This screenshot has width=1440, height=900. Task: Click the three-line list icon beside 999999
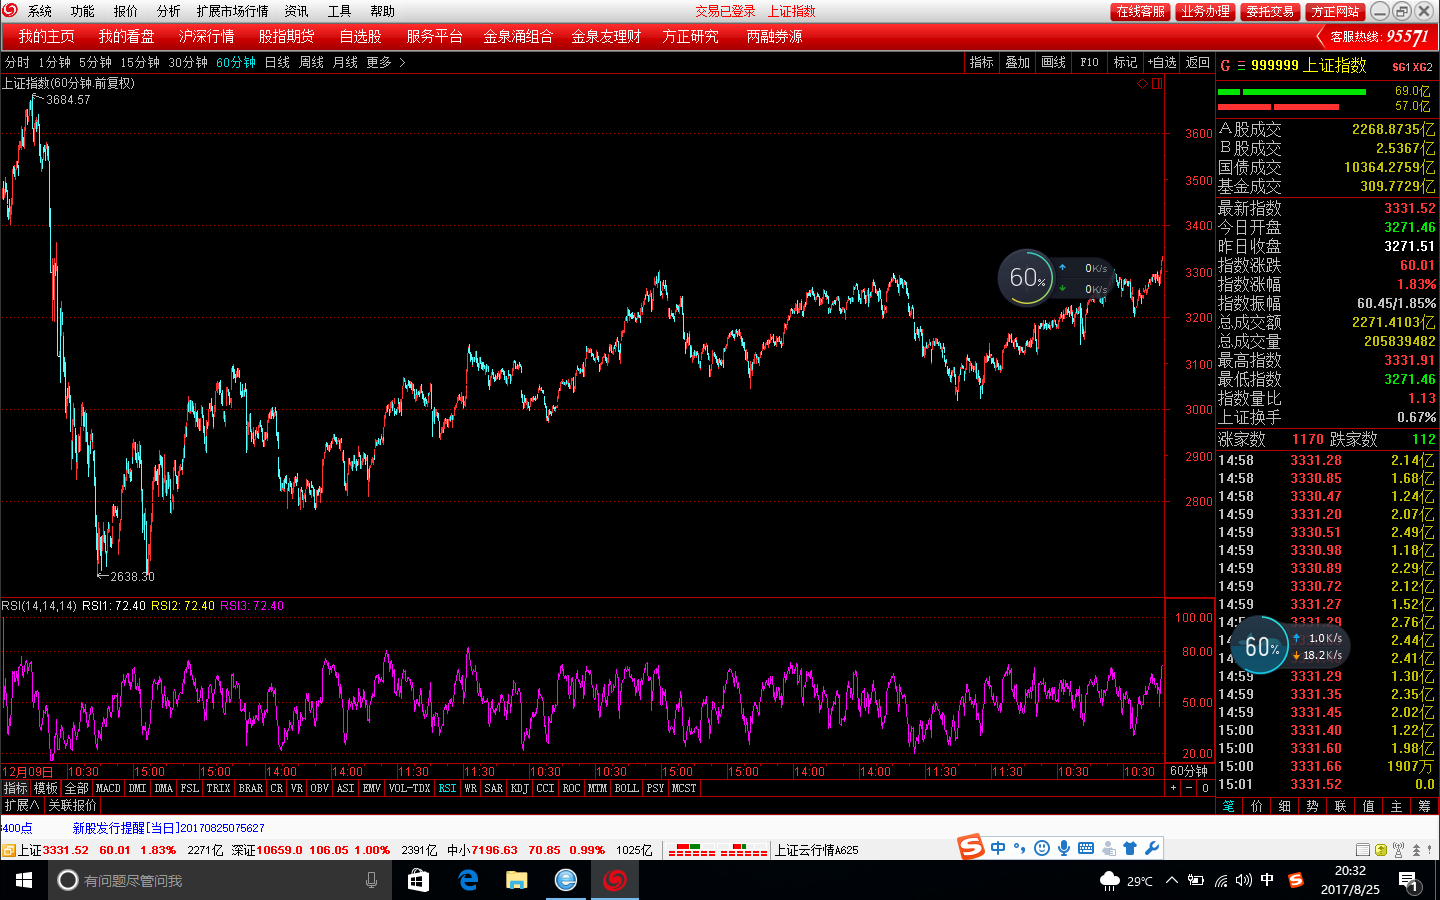click(x=1241, y=66)
